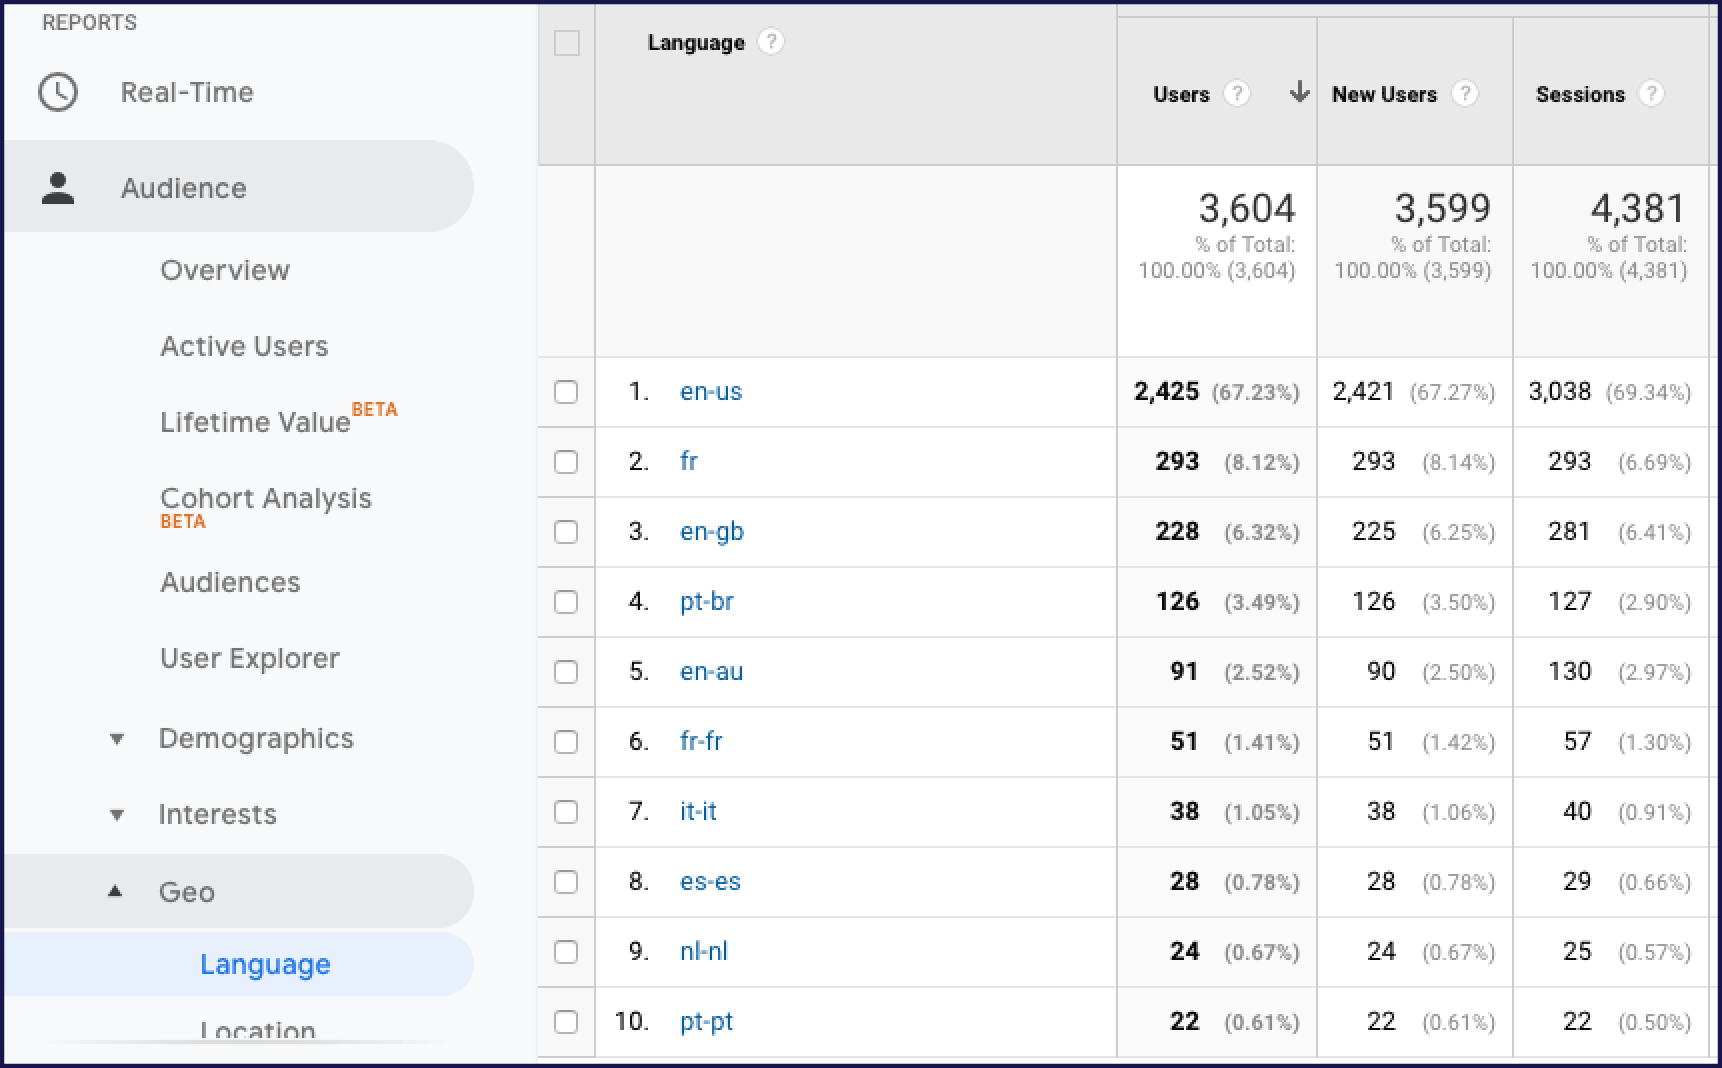1722x1068 pixels.
Task: Open the Audience Overview report
Action: (x=225, y=270)
